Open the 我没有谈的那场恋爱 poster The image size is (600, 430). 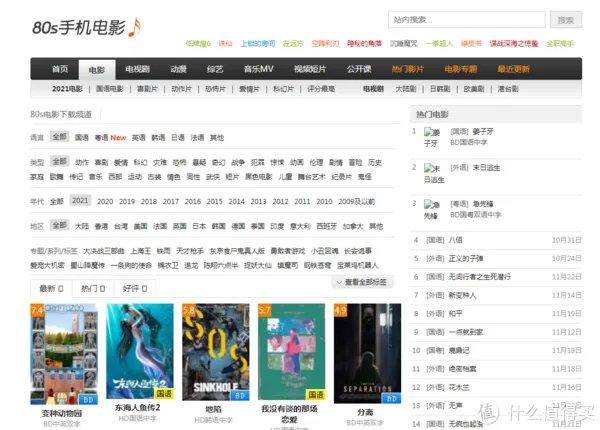[292, 352]
